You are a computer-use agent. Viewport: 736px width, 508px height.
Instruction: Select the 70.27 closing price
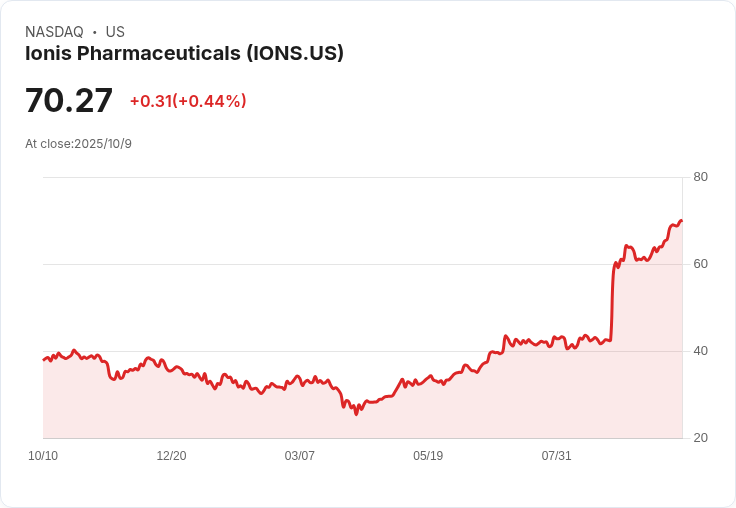click(x=69, y=101)
